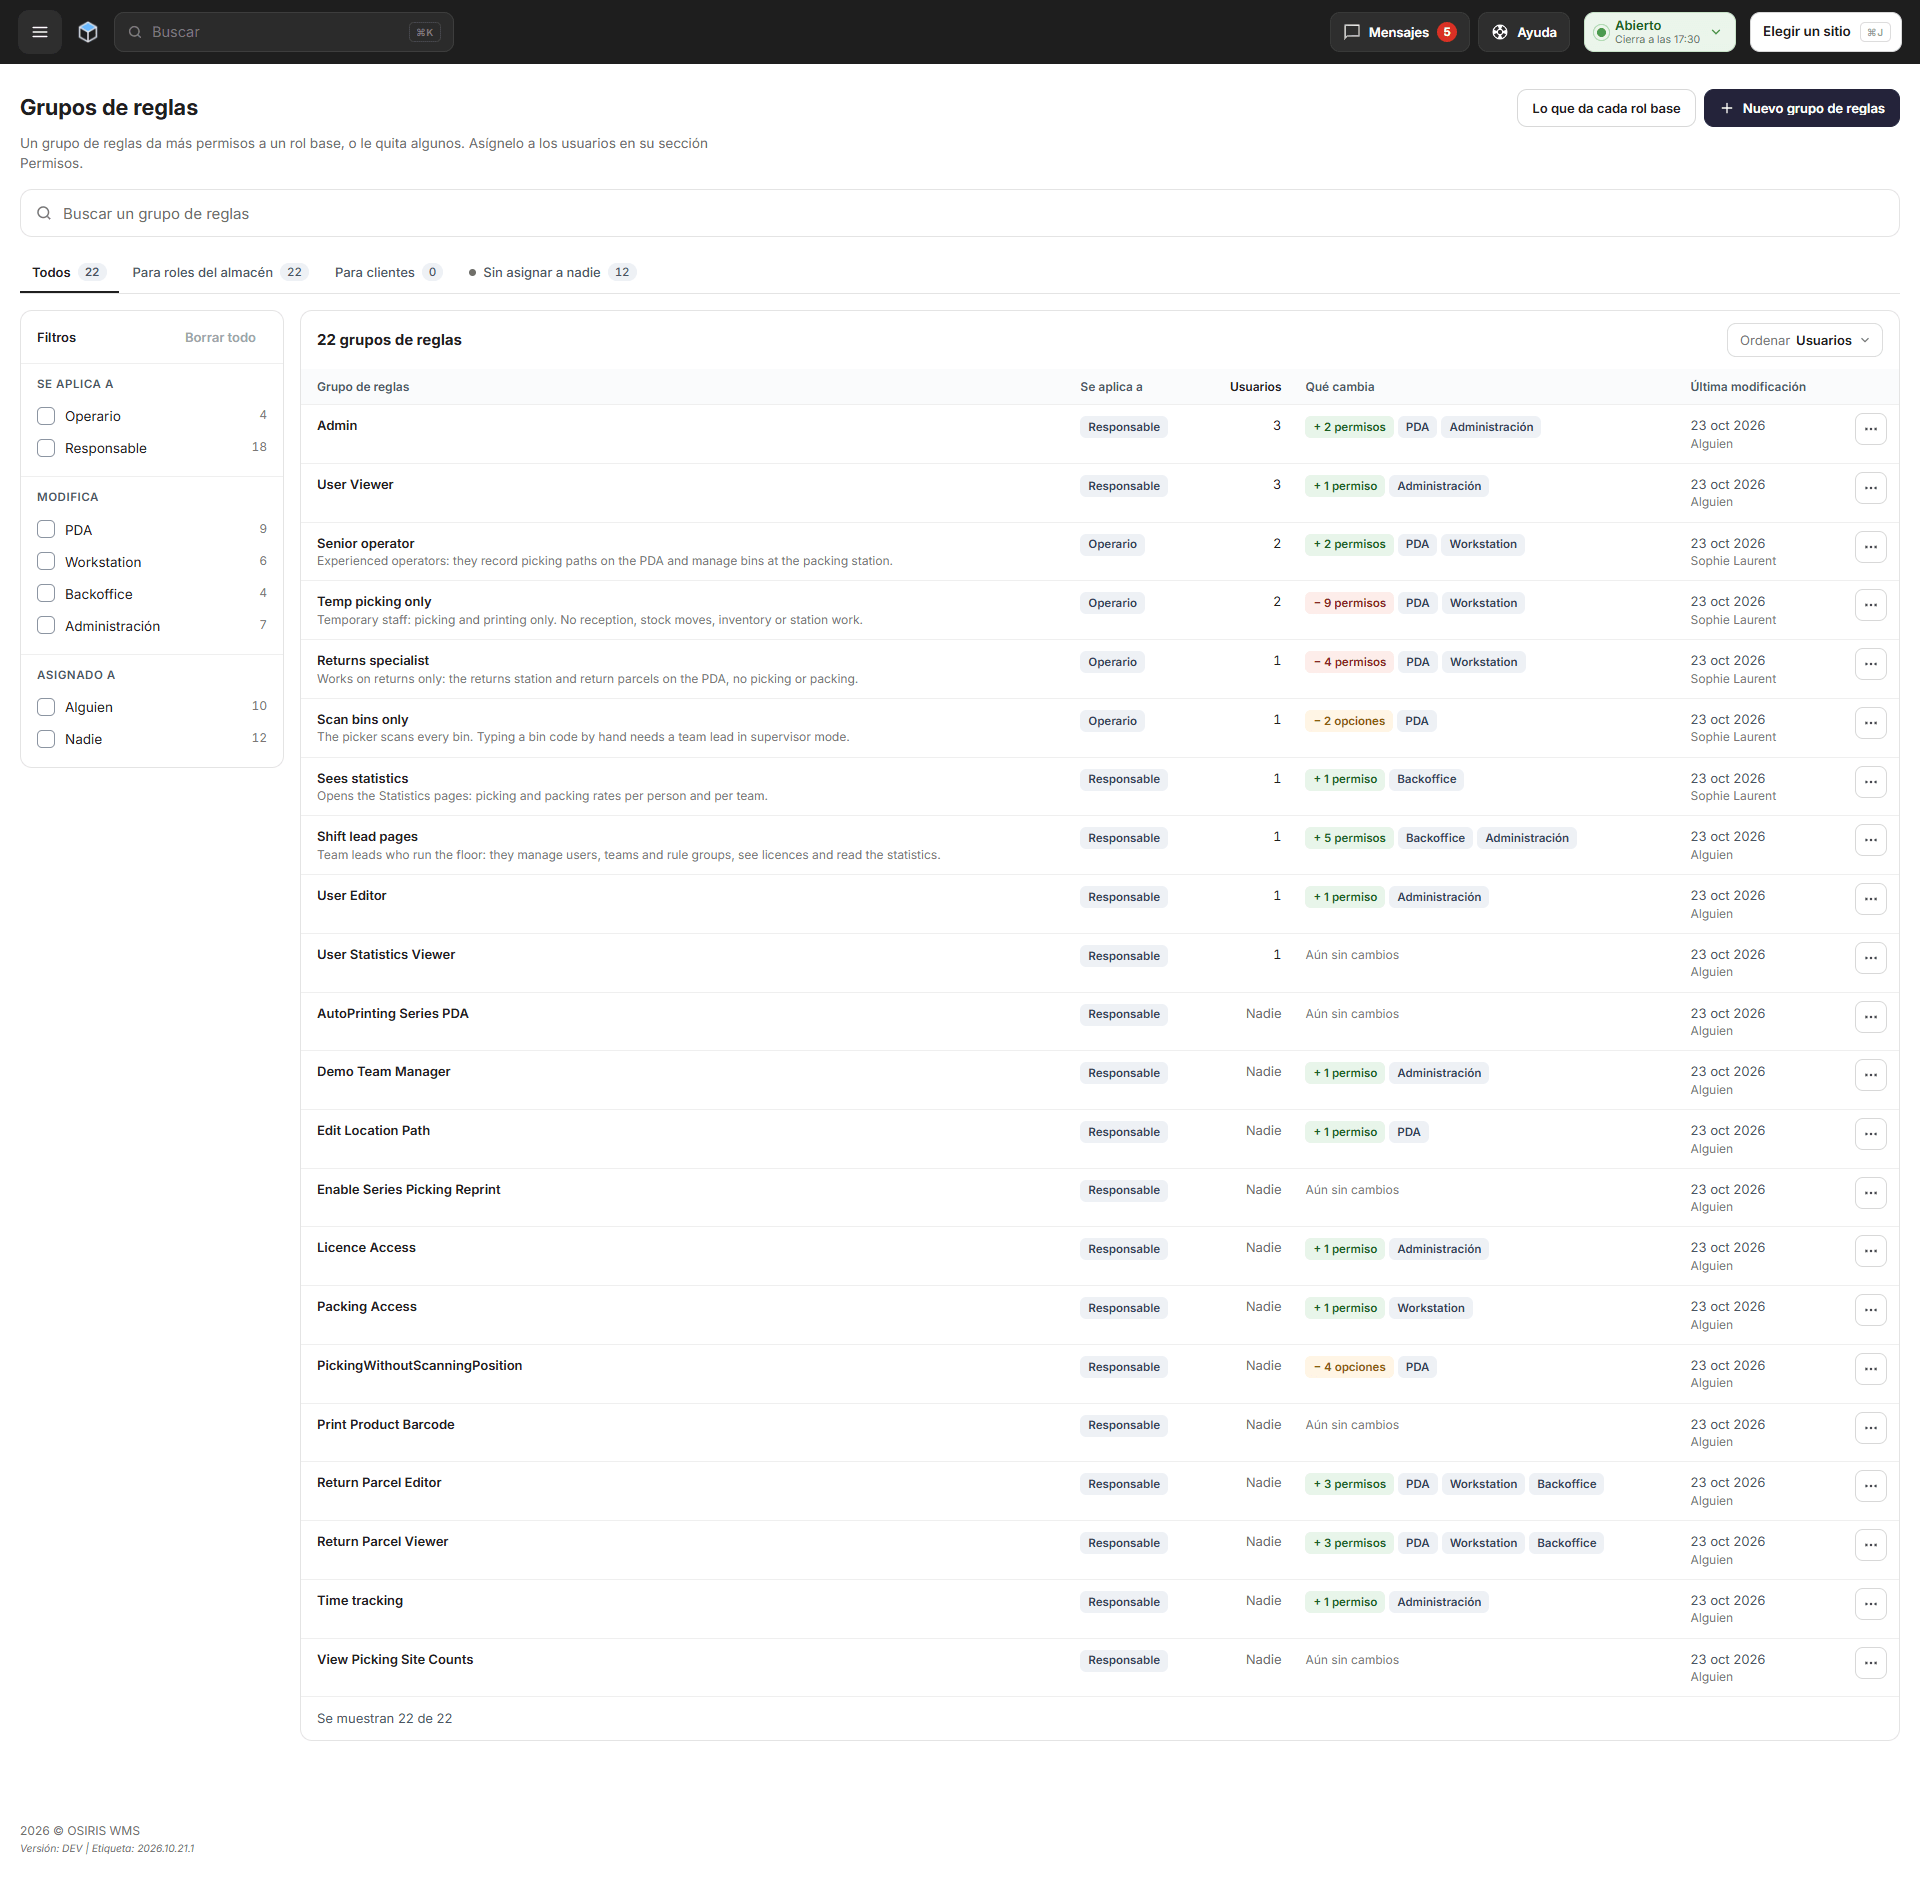Open row actions for Temp picking only
This screenshot has width=1920, height=1882.
tap(1870, 605)
